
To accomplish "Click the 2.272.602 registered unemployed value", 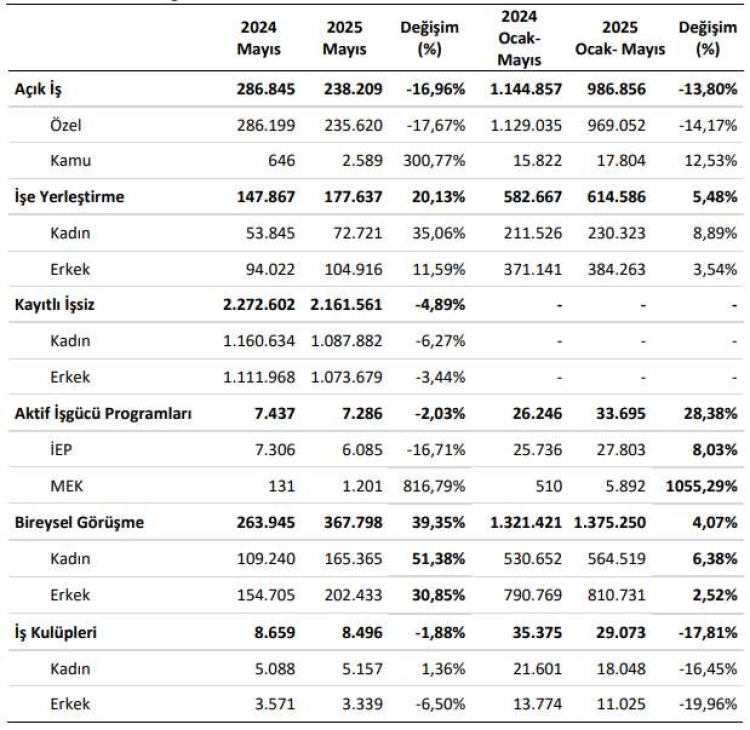I will tap(259, 305).
